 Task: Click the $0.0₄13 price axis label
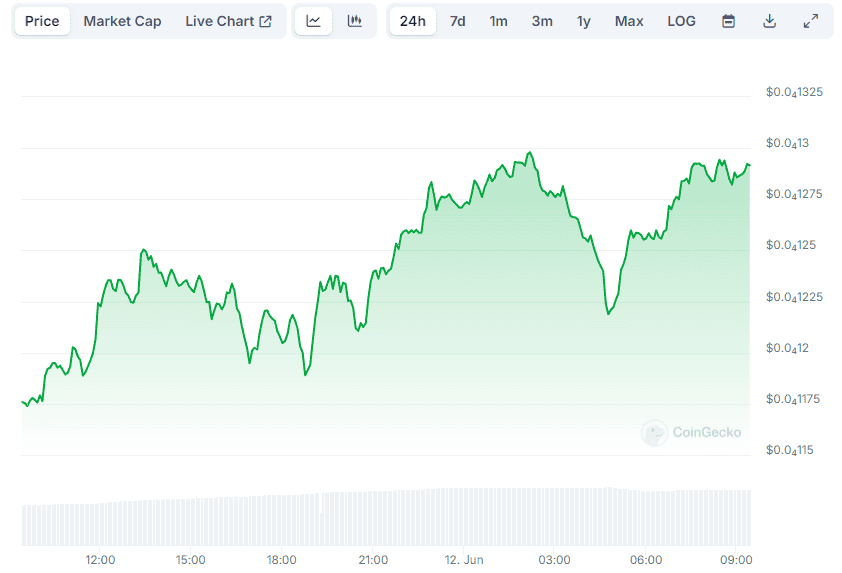(x=787, y=143)
